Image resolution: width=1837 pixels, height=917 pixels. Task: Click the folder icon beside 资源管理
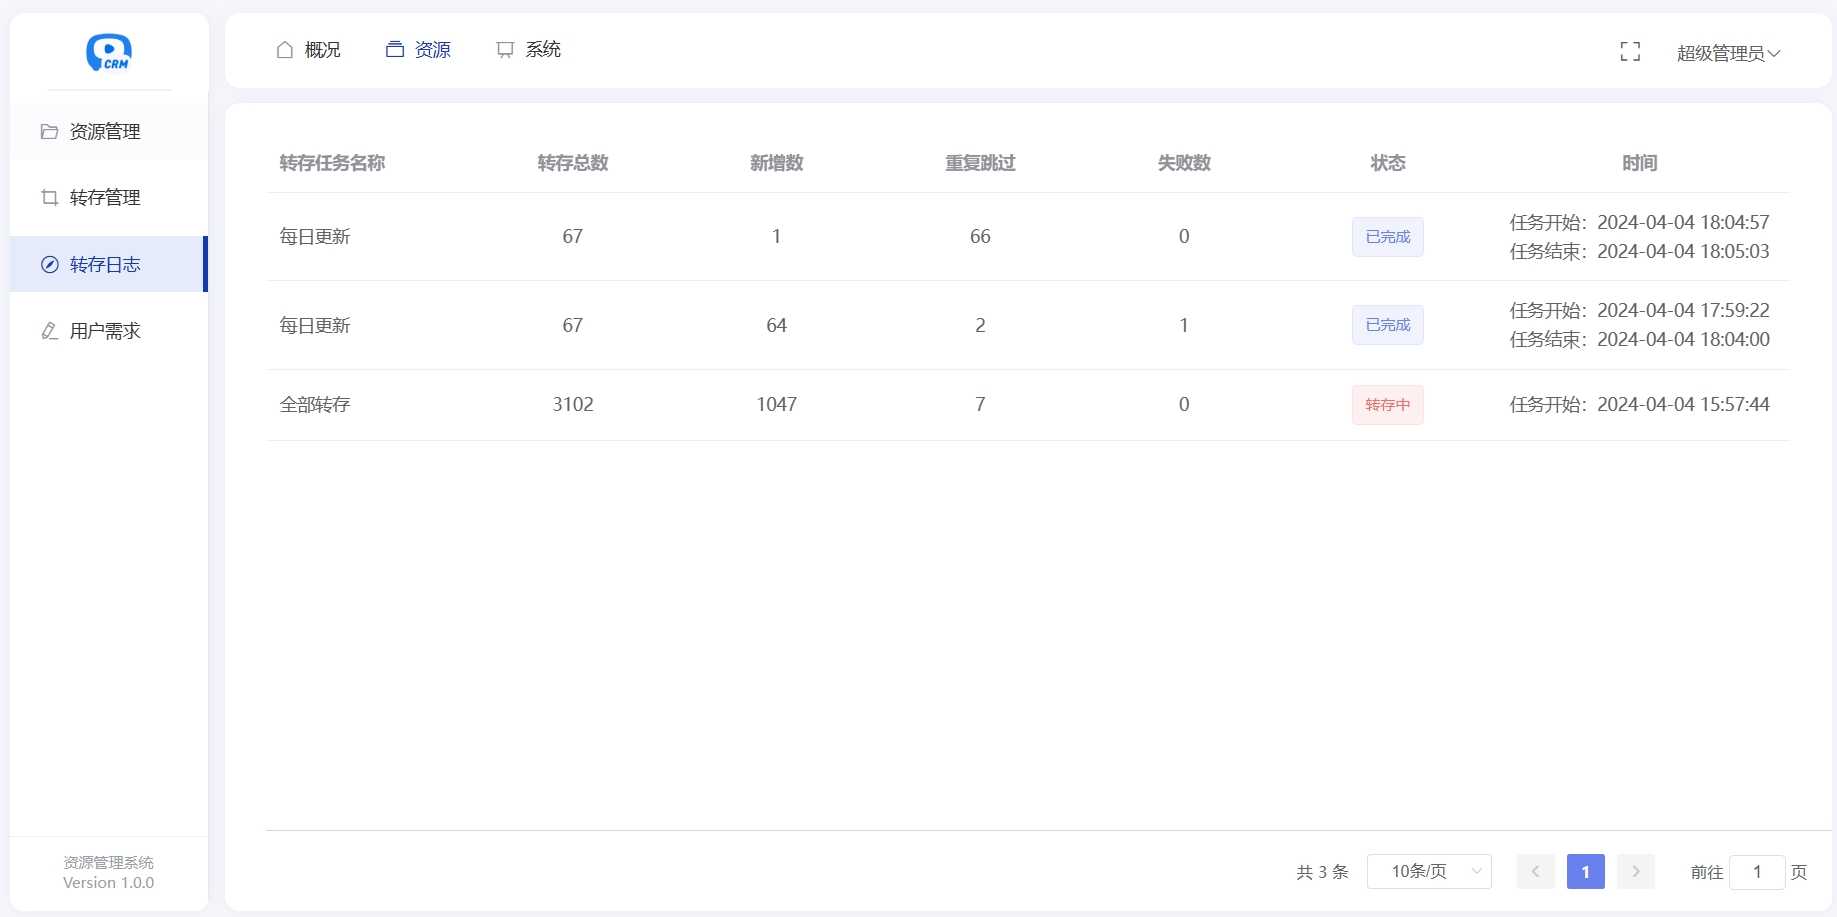click(49, 132)
